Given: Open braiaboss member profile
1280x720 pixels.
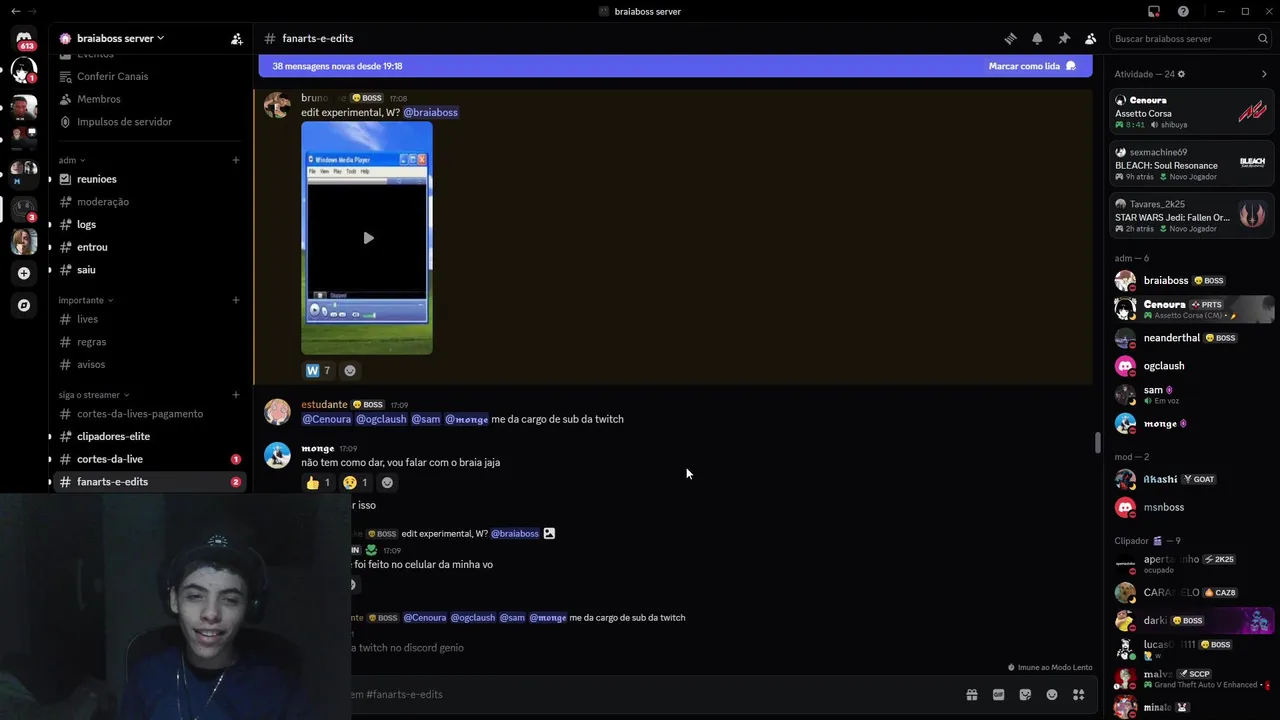Looking at the screenshot, I should click(x=1192, y=281).
